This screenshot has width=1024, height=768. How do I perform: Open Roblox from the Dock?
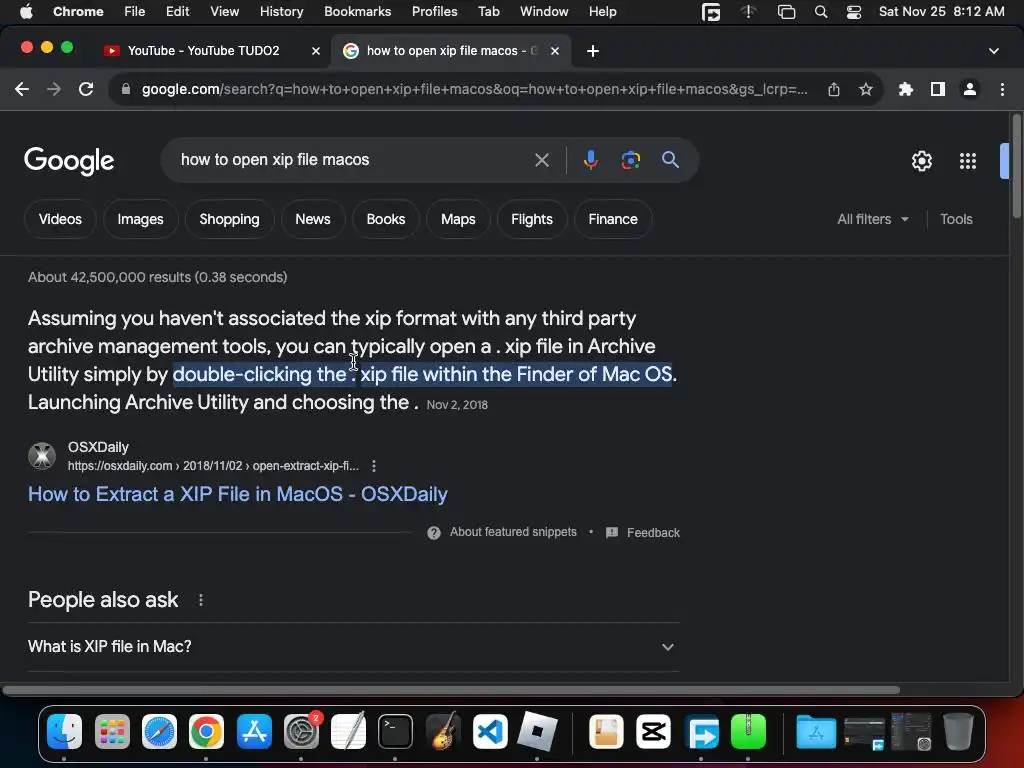[x=537, y=731]
